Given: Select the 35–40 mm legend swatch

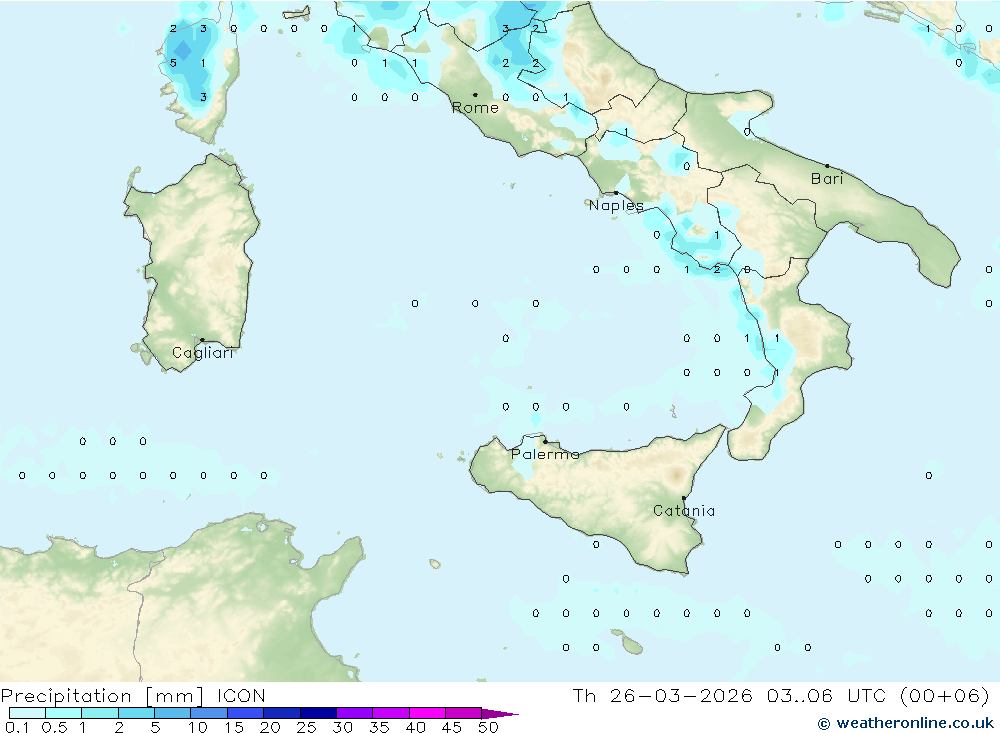Looking at the screenshot, I should [x=391, y=713].
